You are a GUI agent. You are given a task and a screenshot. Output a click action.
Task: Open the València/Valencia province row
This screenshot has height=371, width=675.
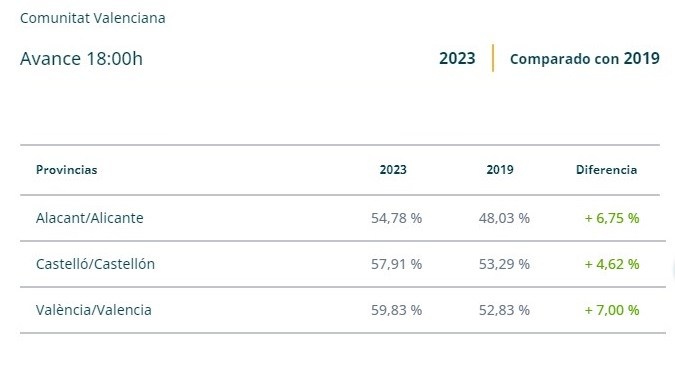click(343, 310)
